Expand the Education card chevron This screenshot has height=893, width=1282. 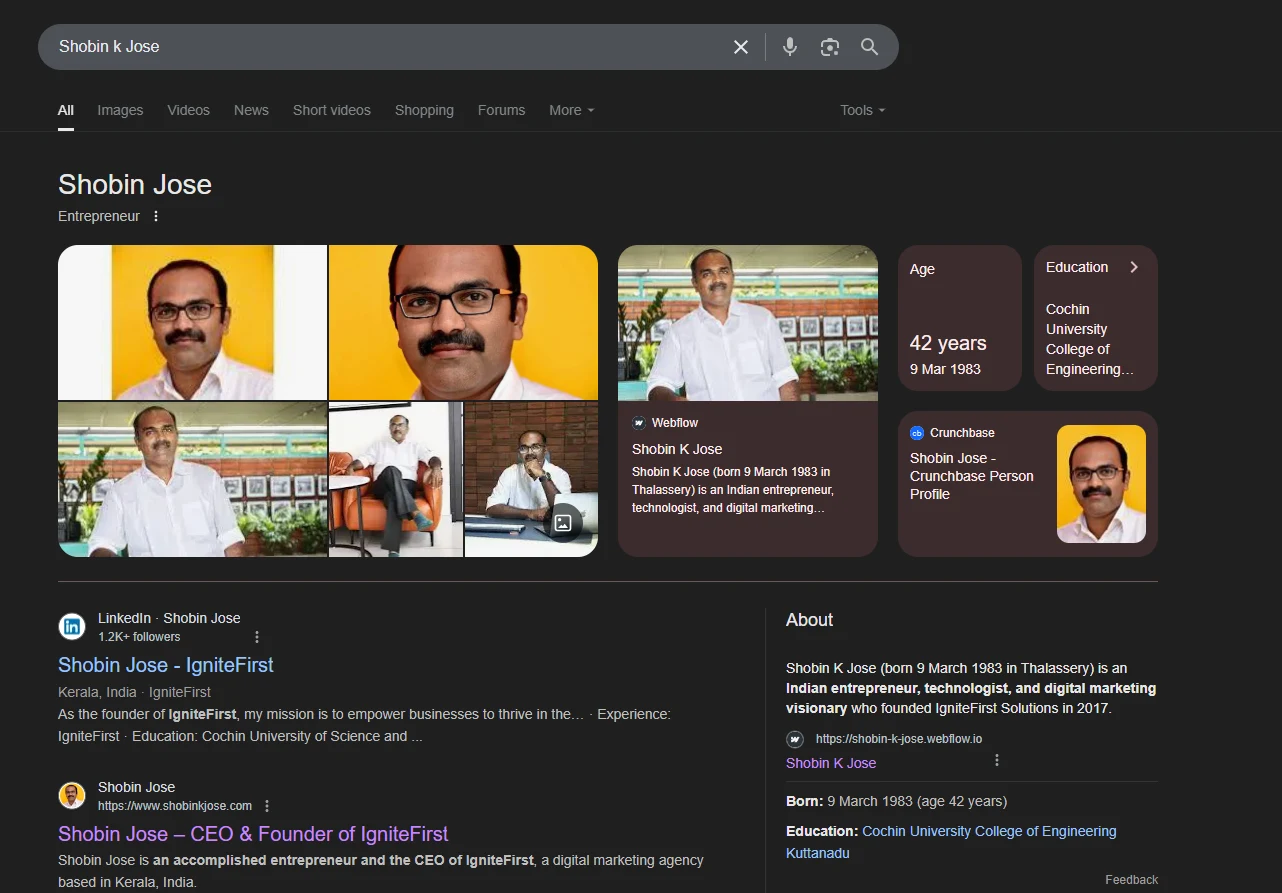(x=1134, y=267)
